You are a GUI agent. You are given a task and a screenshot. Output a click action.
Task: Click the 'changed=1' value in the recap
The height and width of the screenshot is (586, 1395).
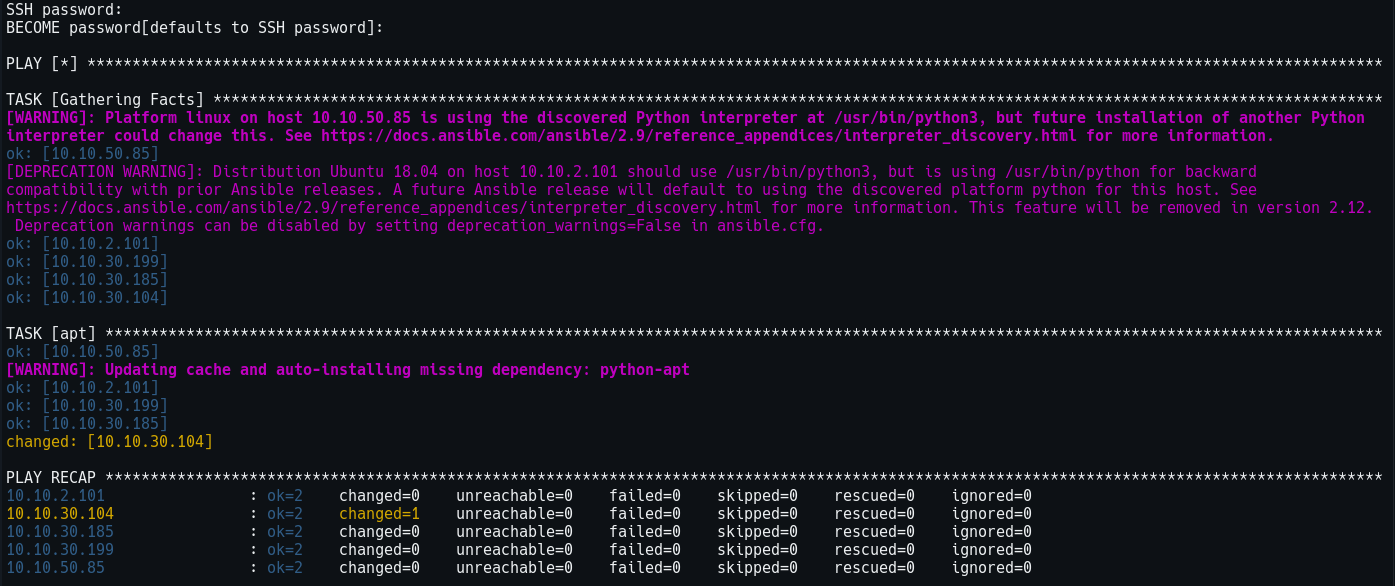[x=379, y=514]
